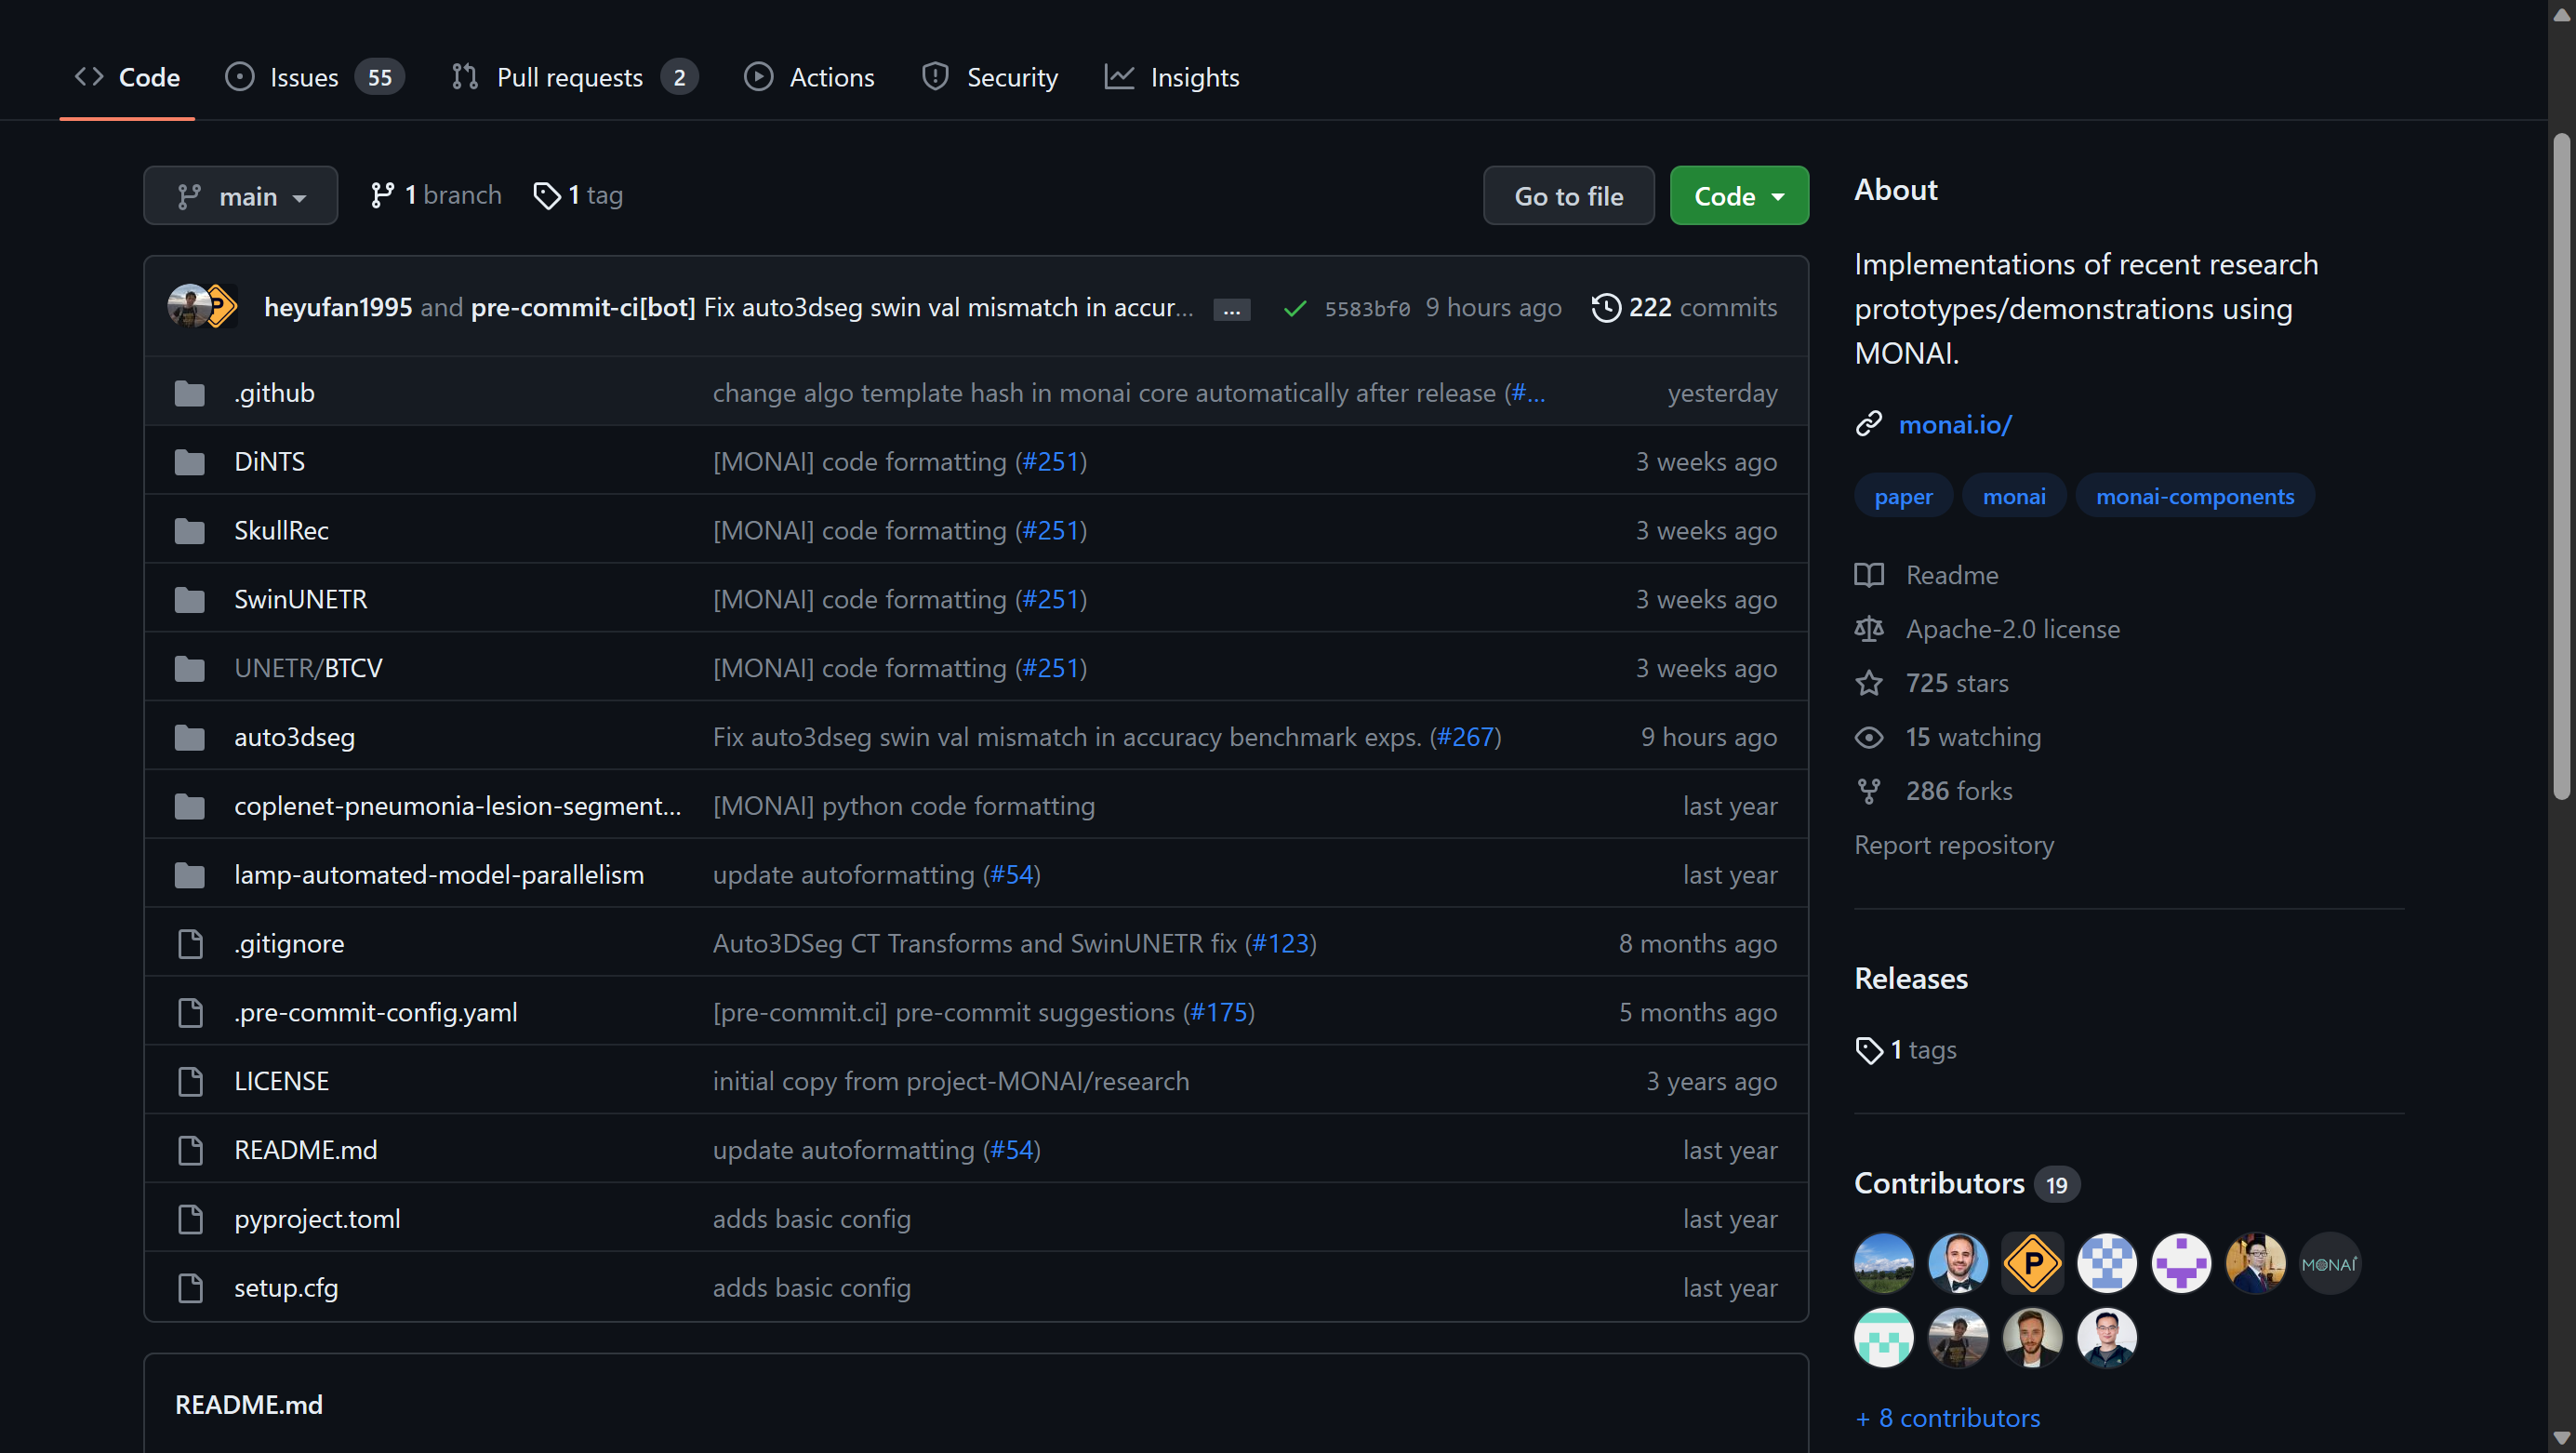Click the eye icon beside 15 watching
The width and height of the screenshot is (2576, 1453).
[x=1868, y=737]
